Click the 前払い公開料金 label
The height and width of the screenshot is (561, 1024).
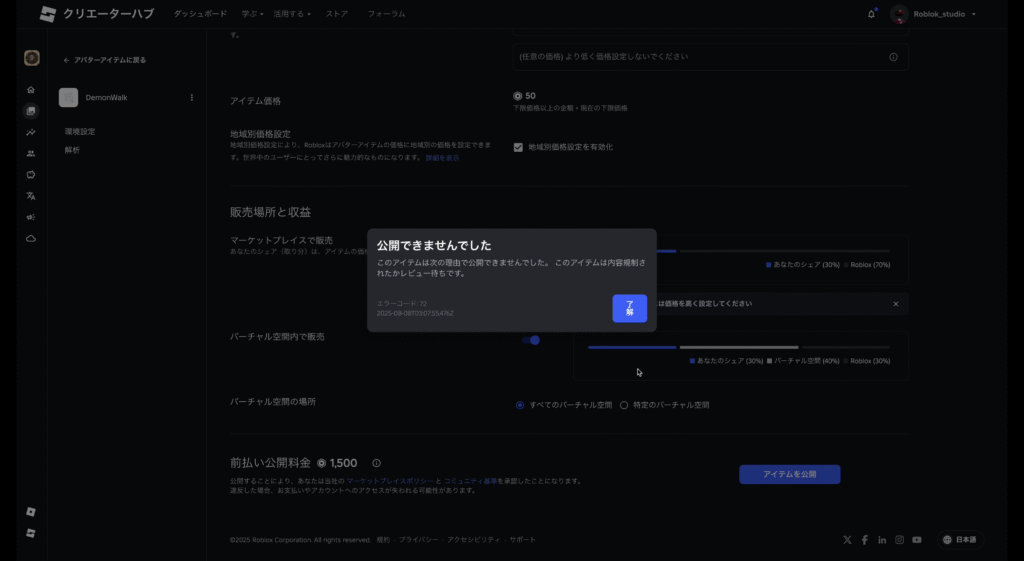270,463
